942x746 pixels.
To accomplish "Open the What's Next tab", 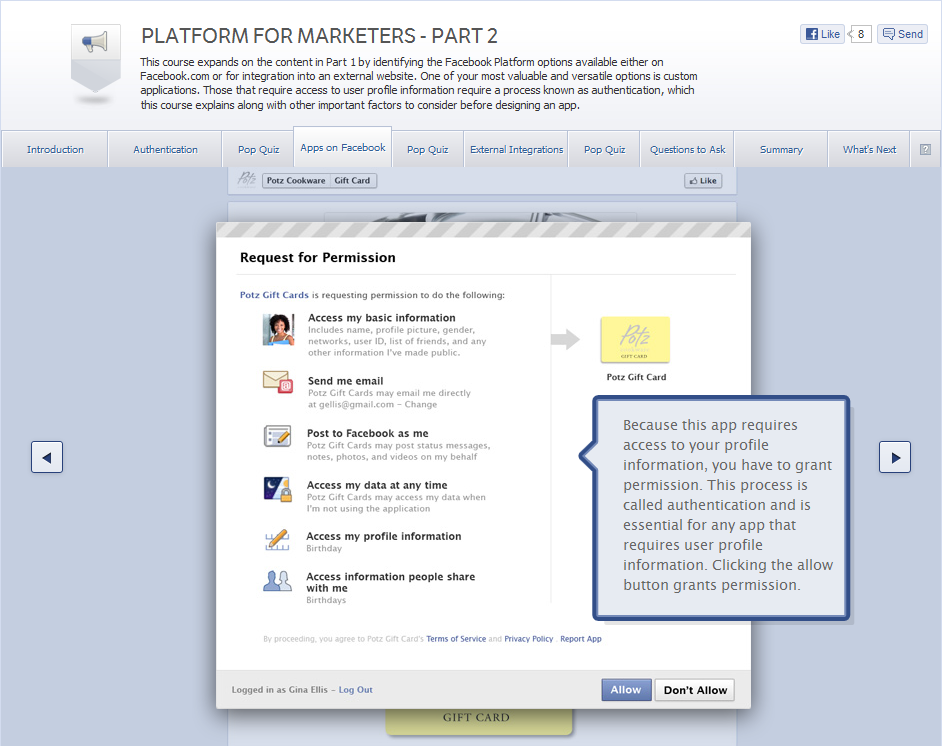I will tap(869, 150).
